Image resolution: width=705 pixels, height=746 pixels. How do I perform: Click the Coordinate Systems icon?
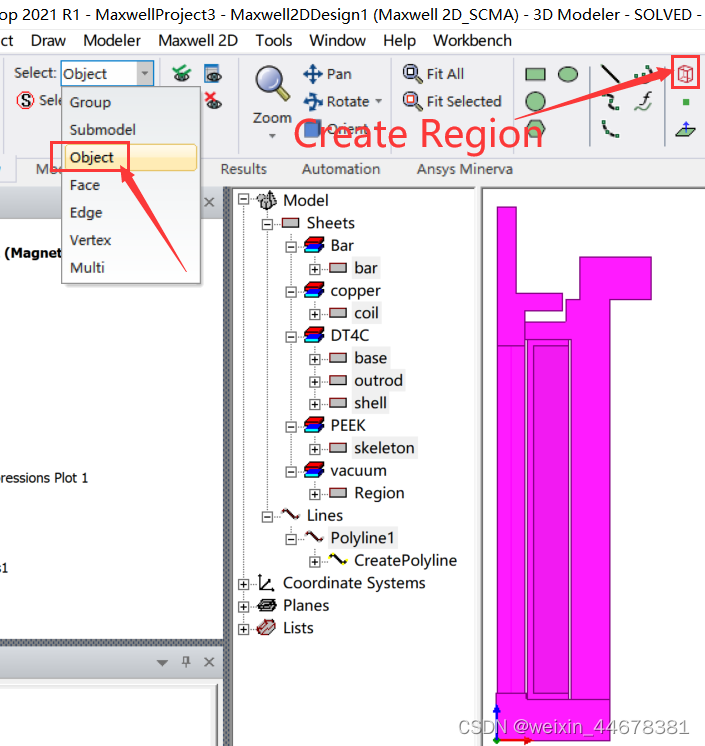pos(266,583)
